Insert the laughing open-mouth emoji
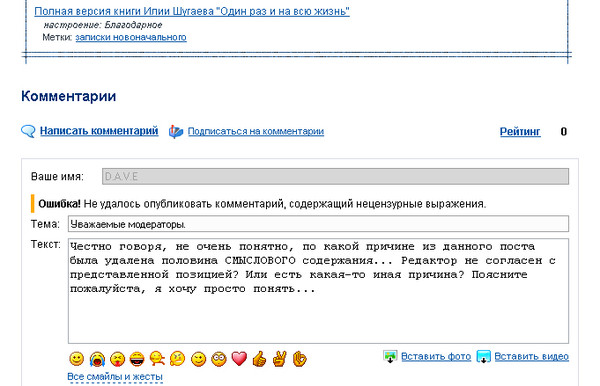This screenshot has height=386, width=600. coord(137,359)
